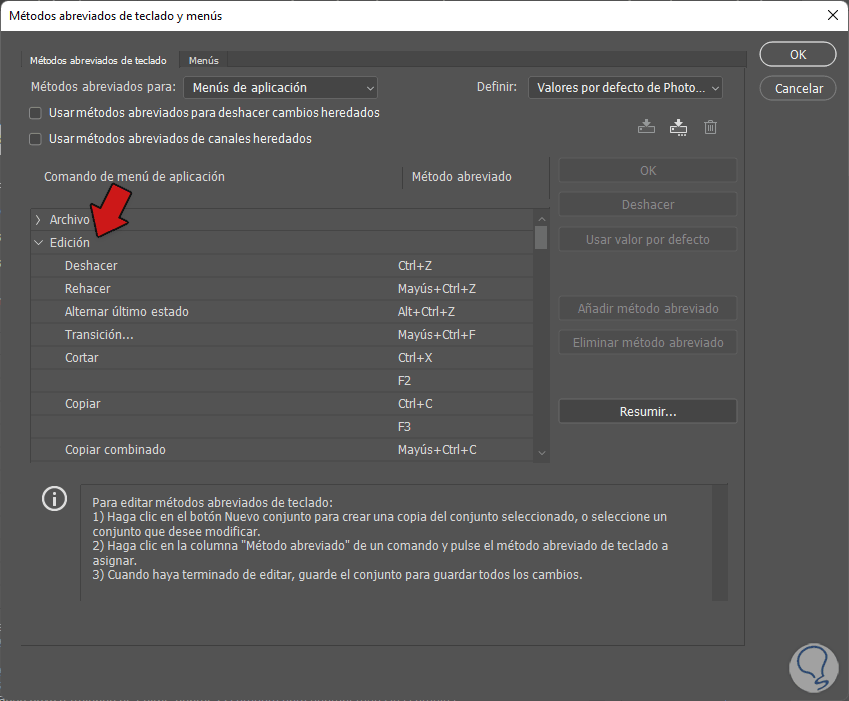The height and width of the screenshot is (701, 849).
Task: Click the Ctrl+C shortcut cell
Action: point(415,404)
